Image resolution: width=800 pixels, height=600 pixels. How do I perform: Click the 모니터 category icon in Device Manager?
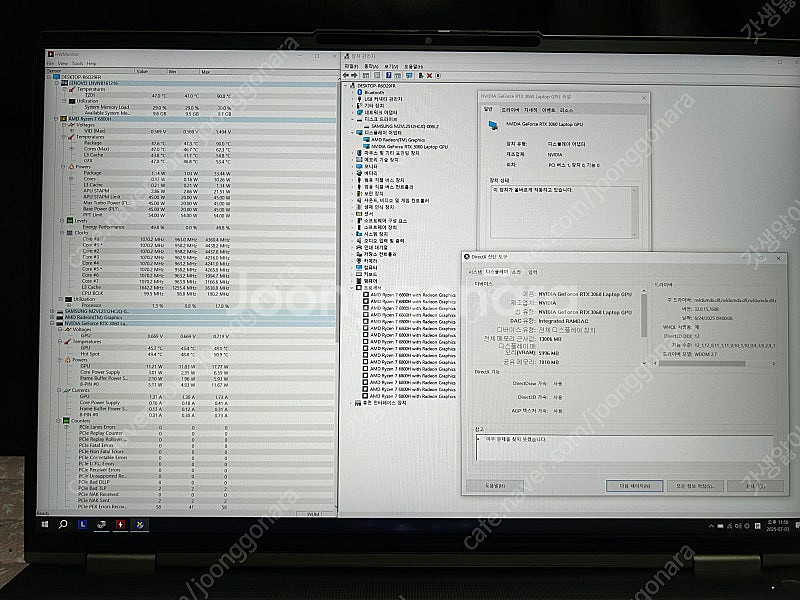[x=359, y=166]
